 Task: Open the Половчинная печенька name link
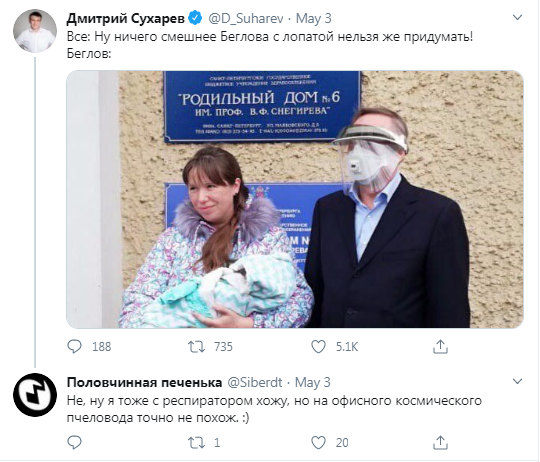pos(144,382)
